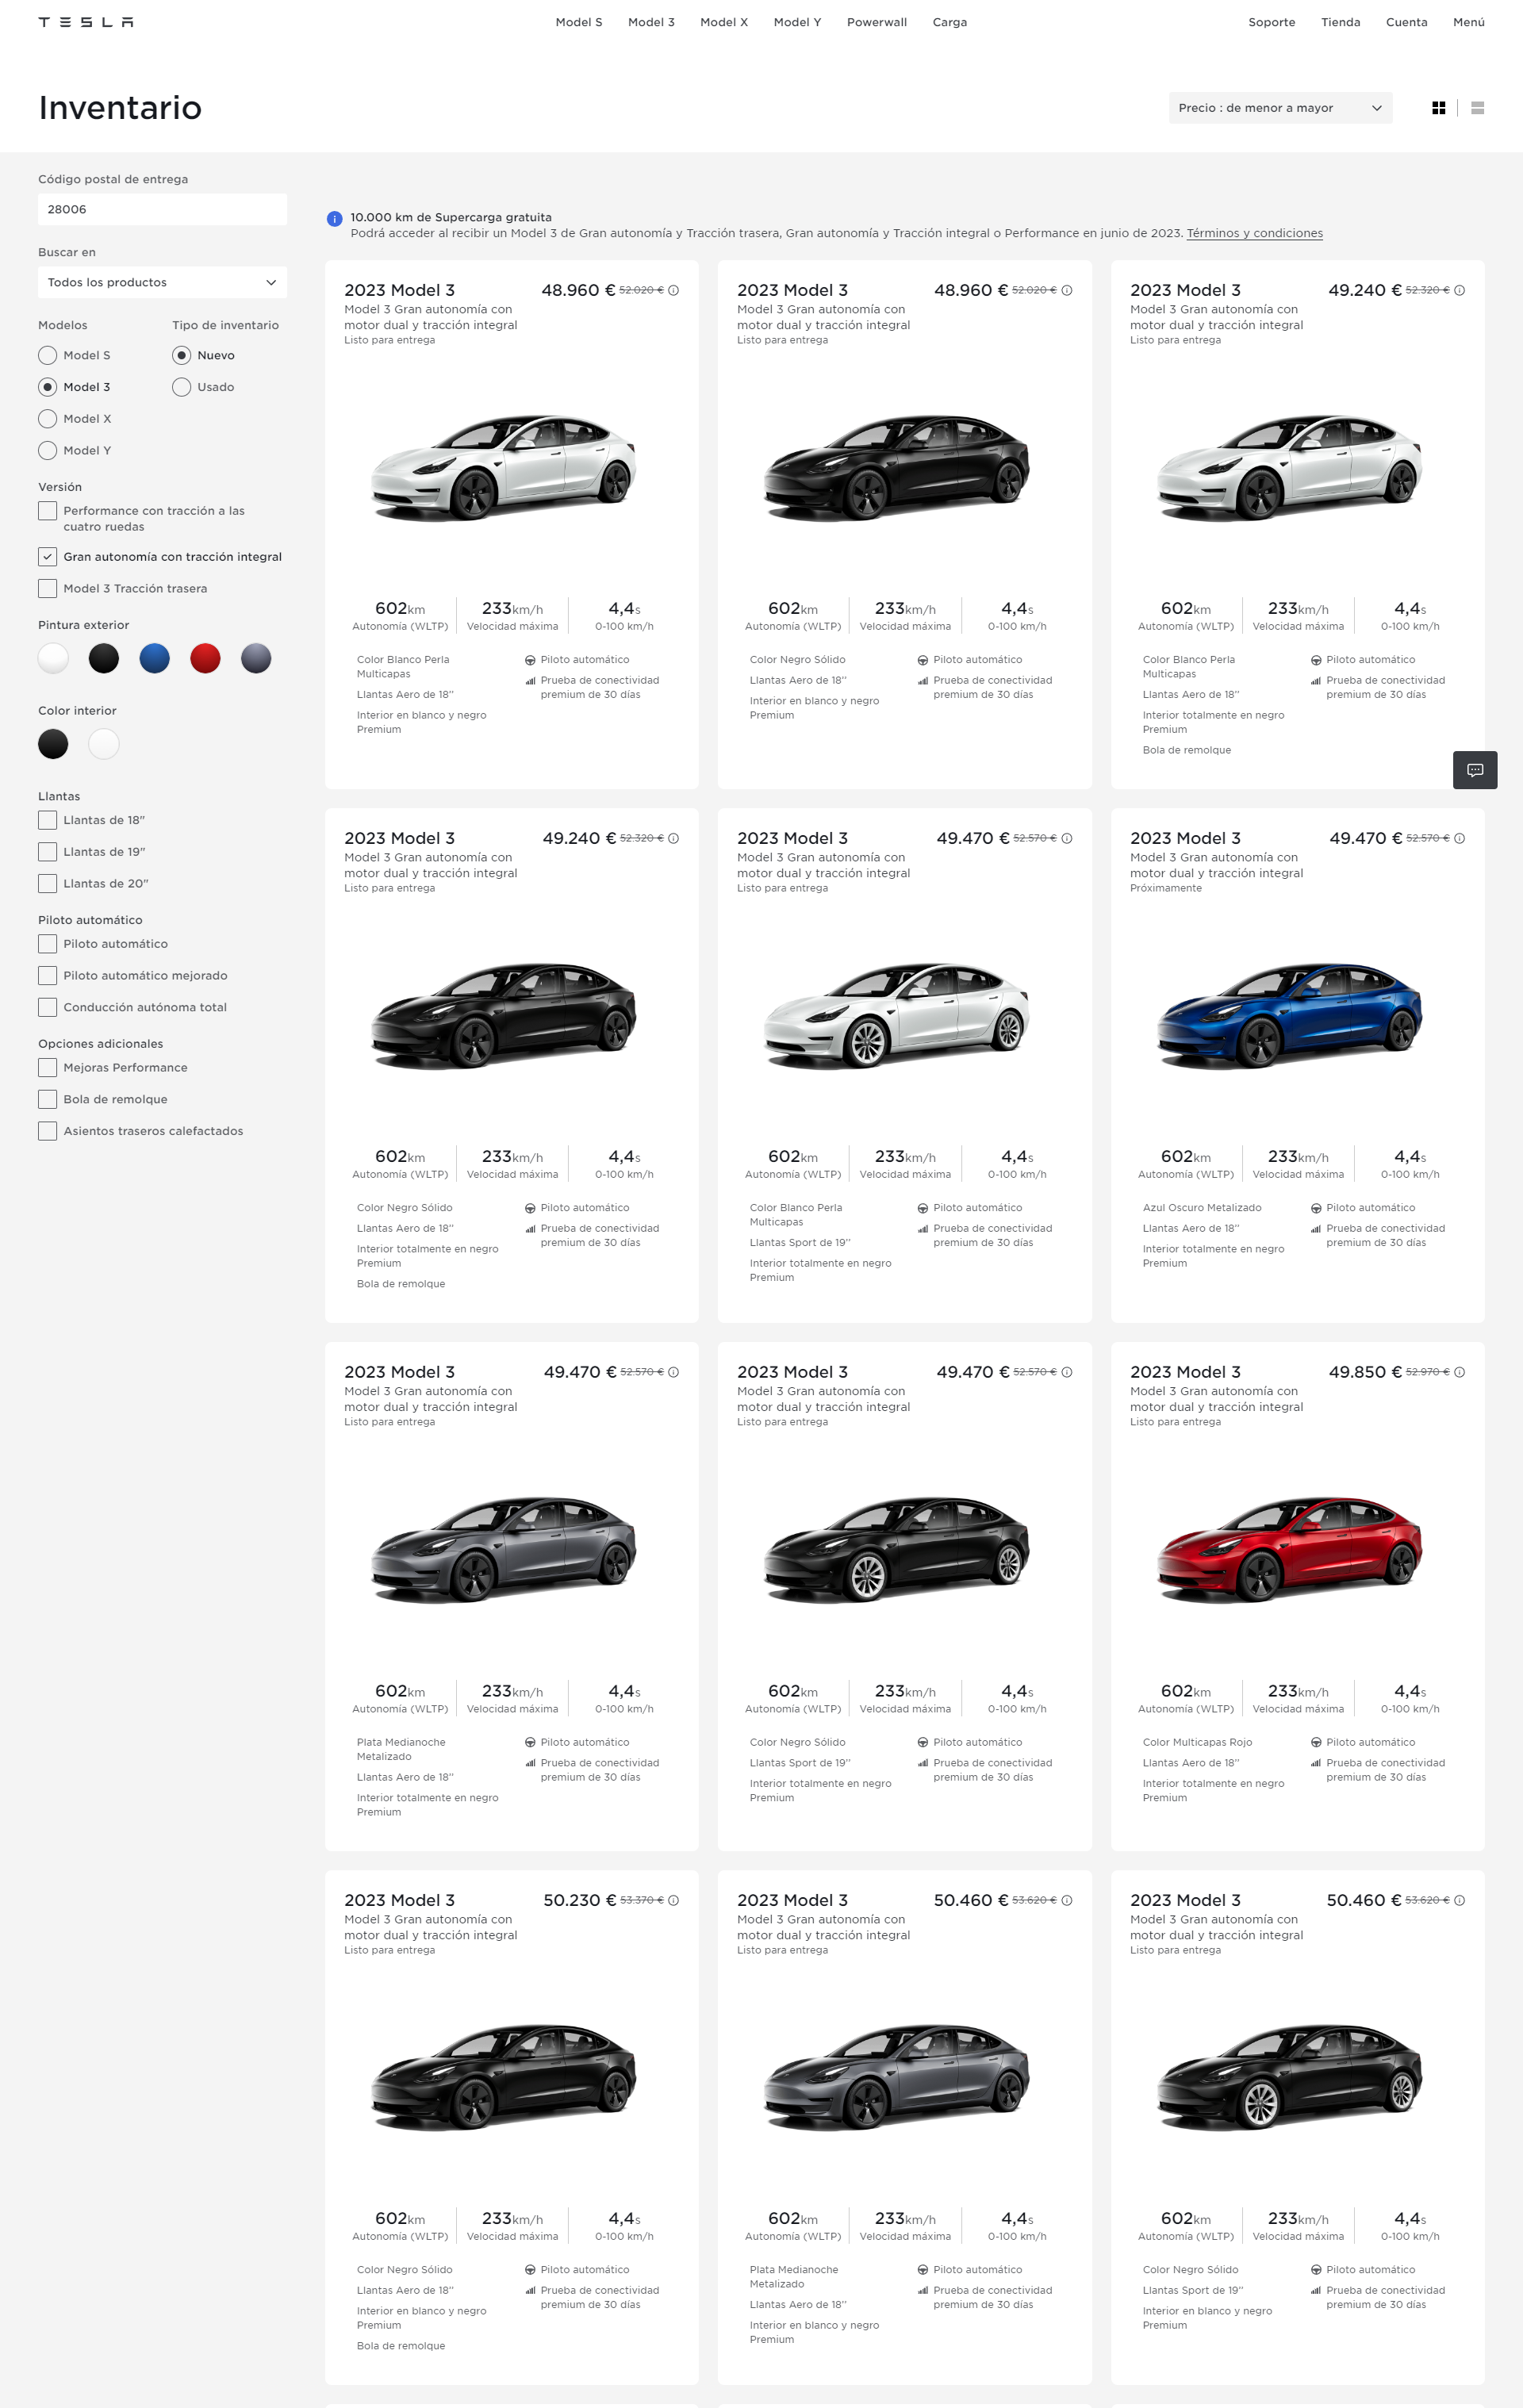Click Piloto automático icon on 50.230 € card

pos(530,2270)
